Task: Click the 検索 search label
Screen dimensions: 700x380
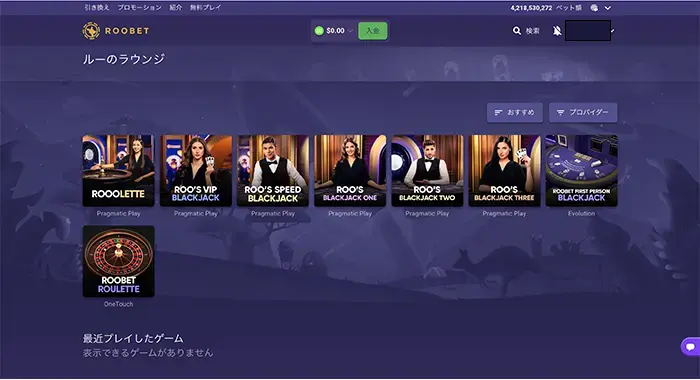Action: pos(533,31)
